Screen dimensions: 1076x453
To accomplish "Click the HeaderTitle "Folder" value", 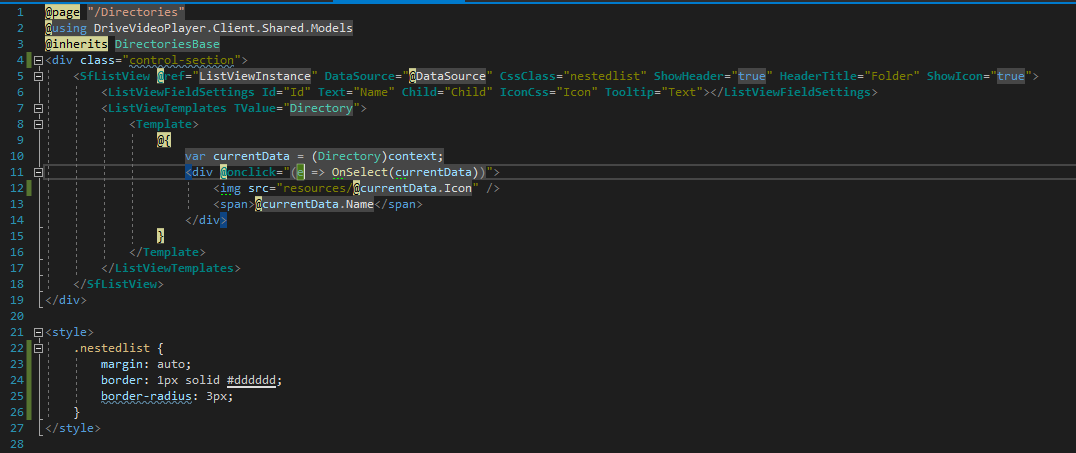I will 892,76.
